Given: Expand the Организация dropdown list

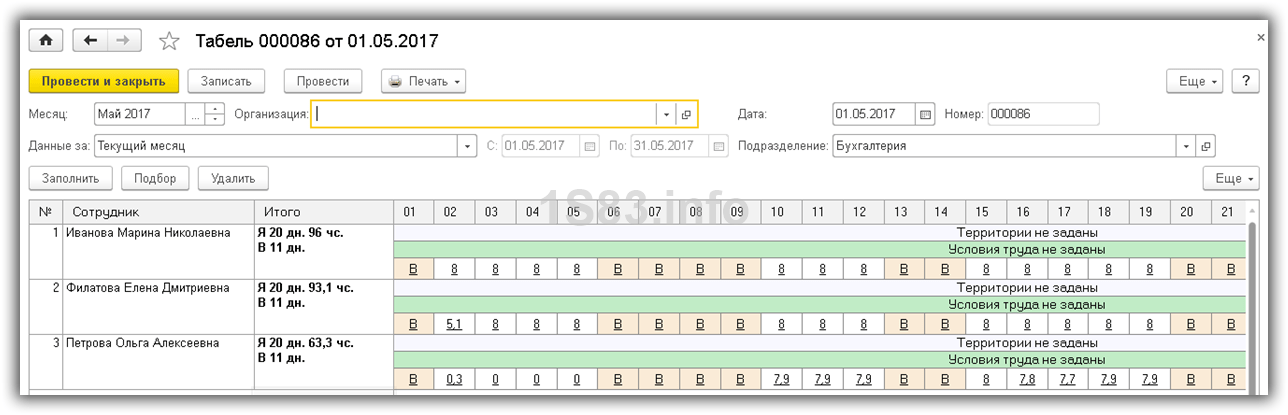Looking at the screenshot, I should (x=666, y=114).
